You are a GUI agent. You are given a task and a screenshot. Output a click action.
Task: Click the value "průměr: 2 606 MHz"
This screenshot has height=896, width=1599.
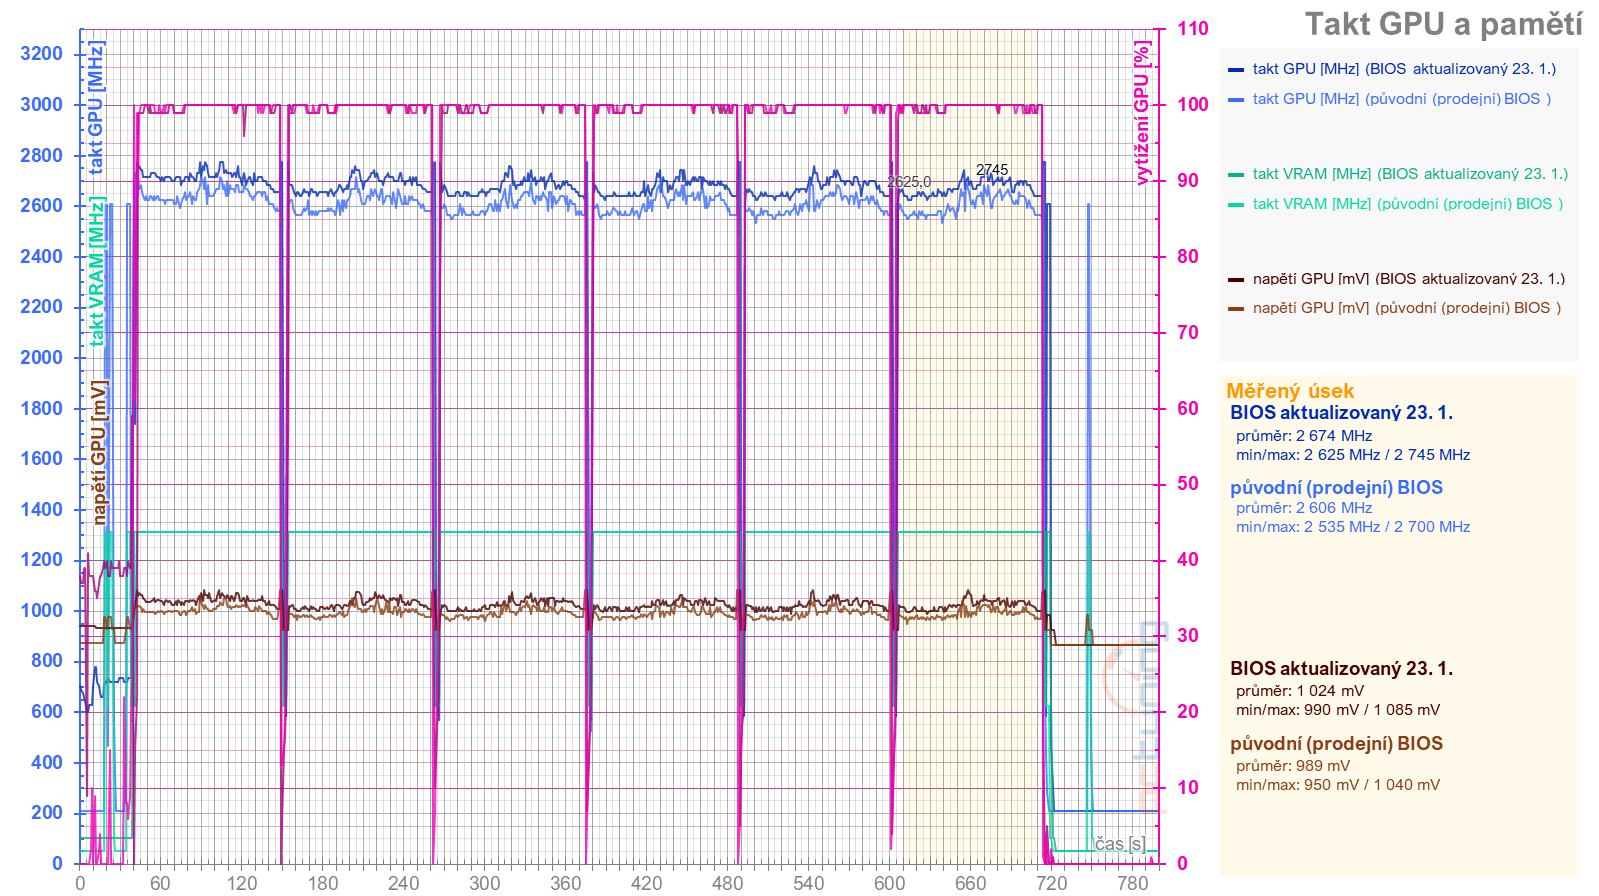[x=1304, y=508]
